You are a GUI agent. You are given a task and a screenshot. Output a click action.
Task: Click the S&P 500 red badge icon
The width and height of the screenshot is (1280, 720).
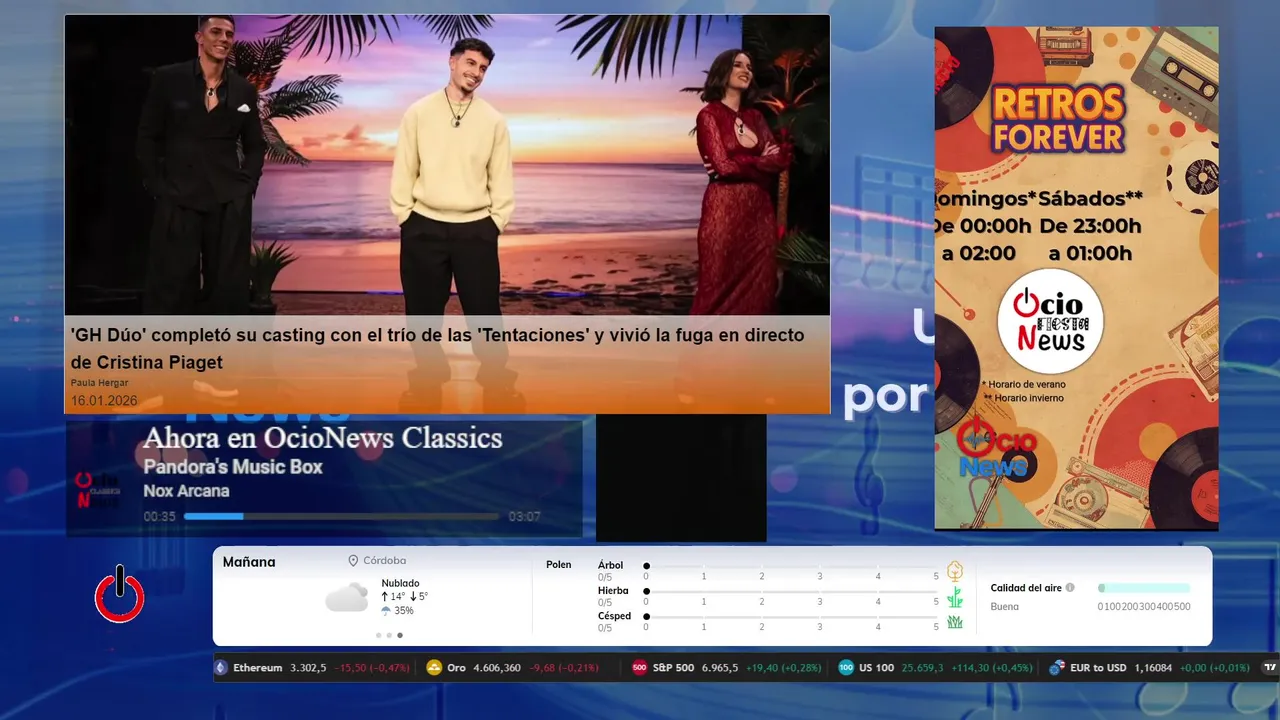(640, 667)
